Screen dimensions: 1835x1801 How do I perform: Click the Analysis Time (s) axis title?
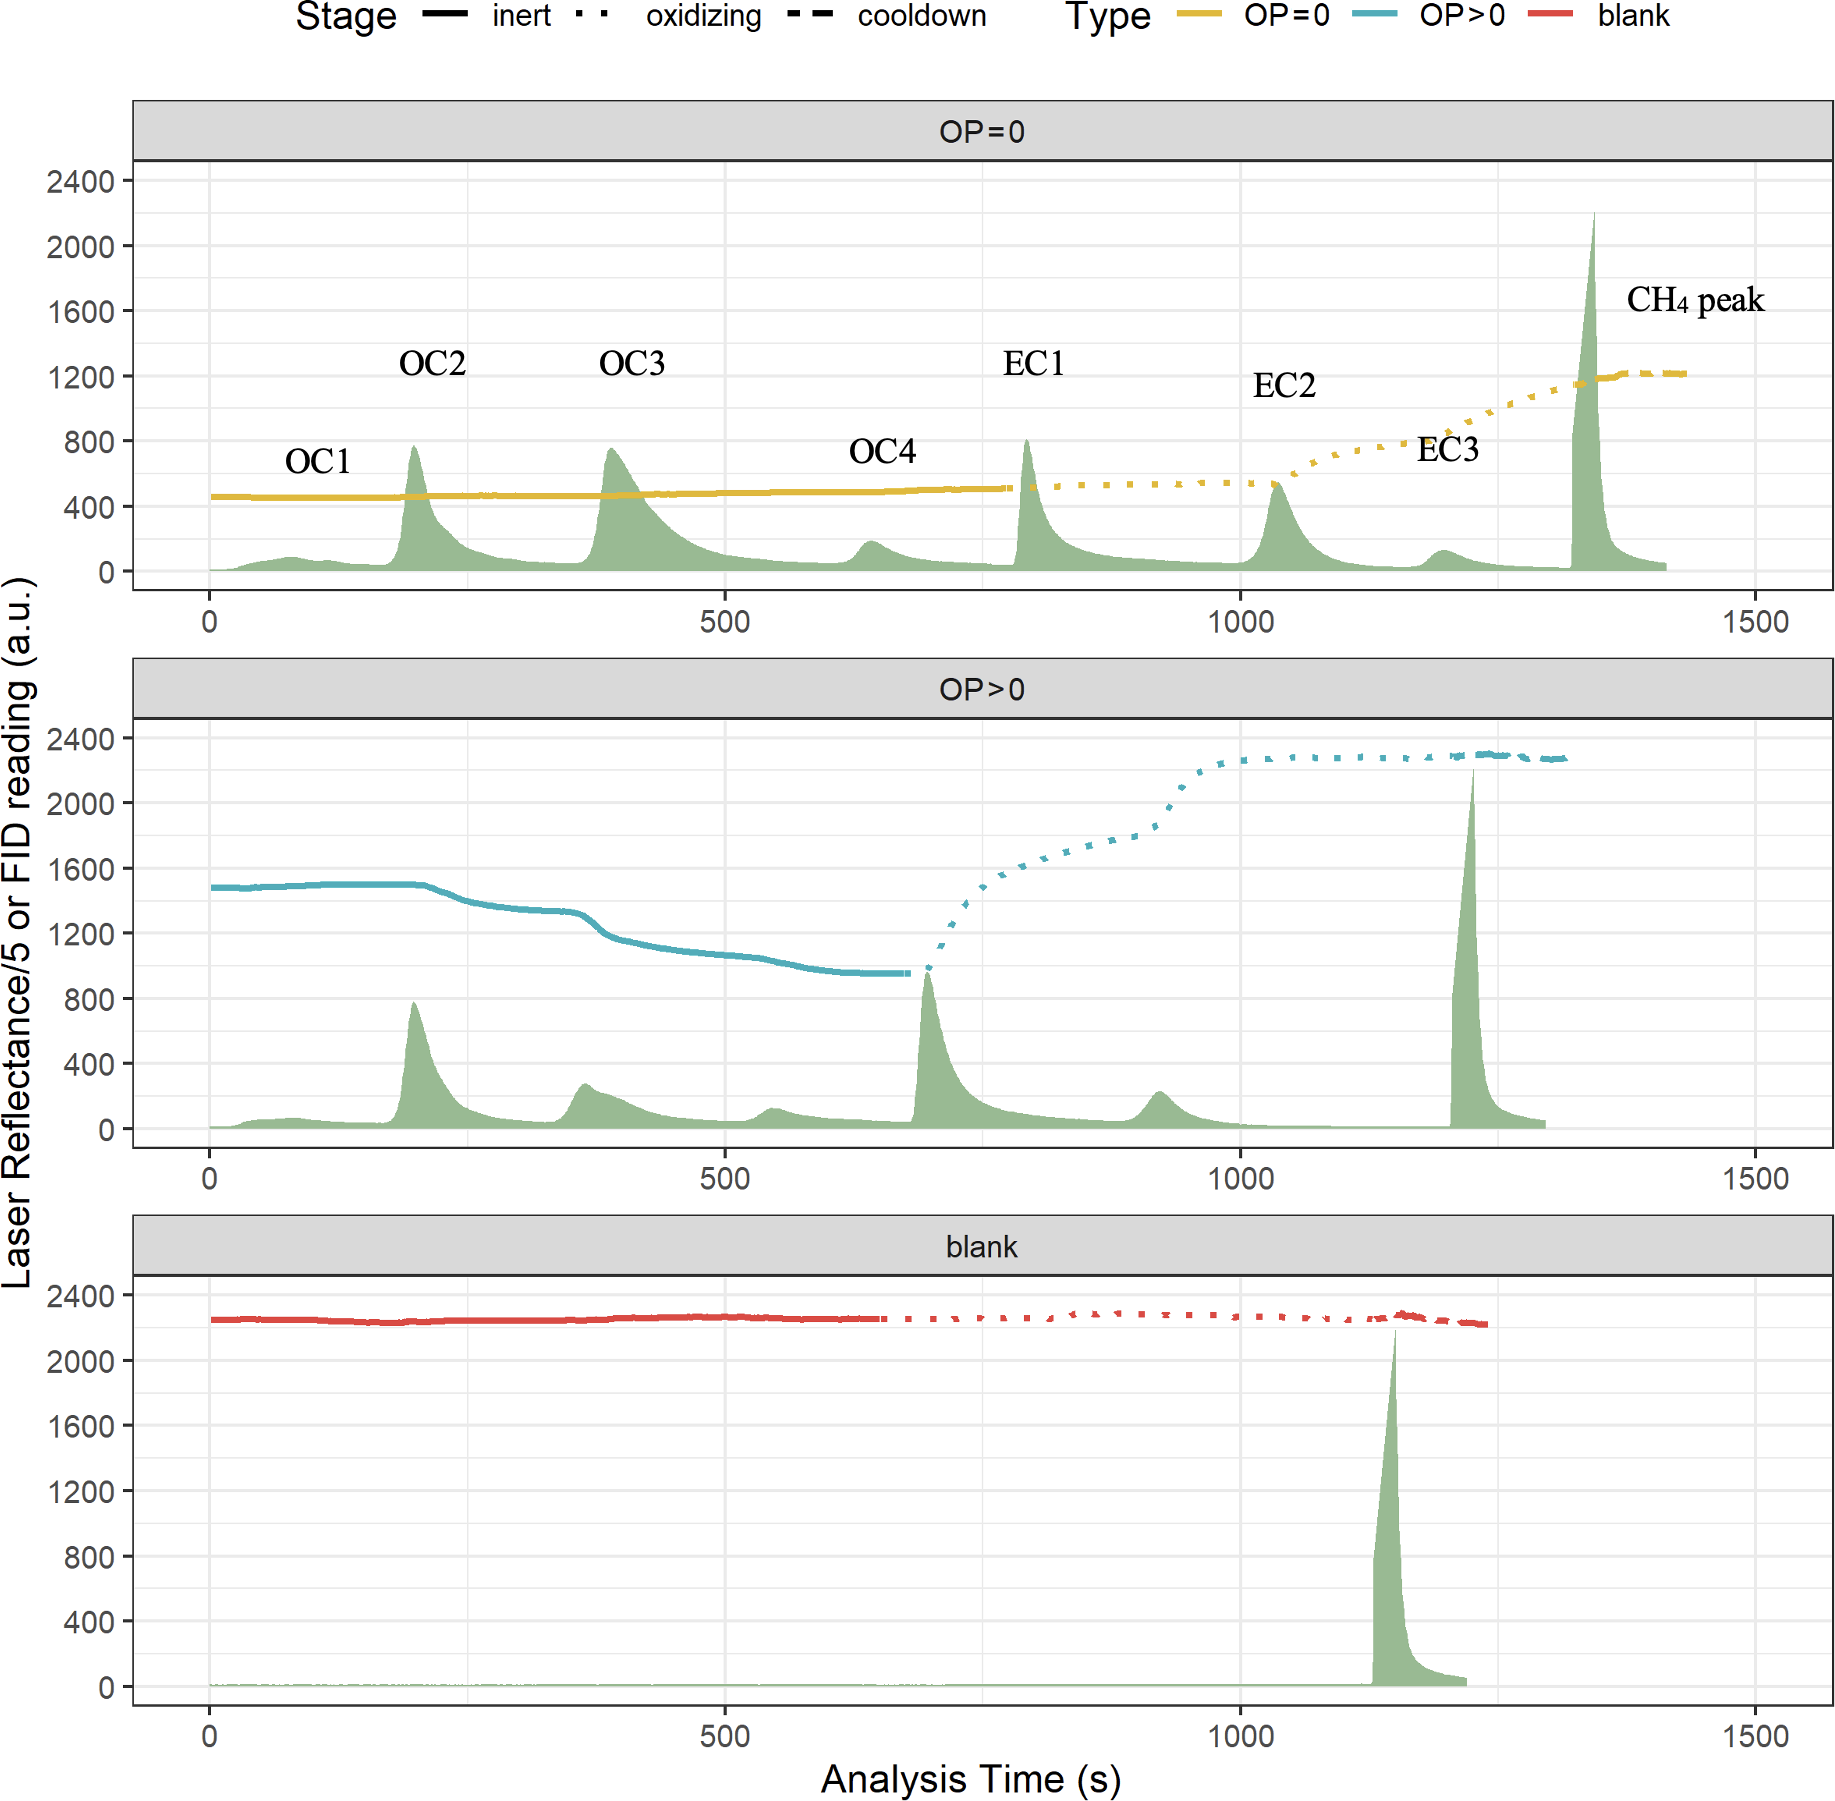(970, 1779)
